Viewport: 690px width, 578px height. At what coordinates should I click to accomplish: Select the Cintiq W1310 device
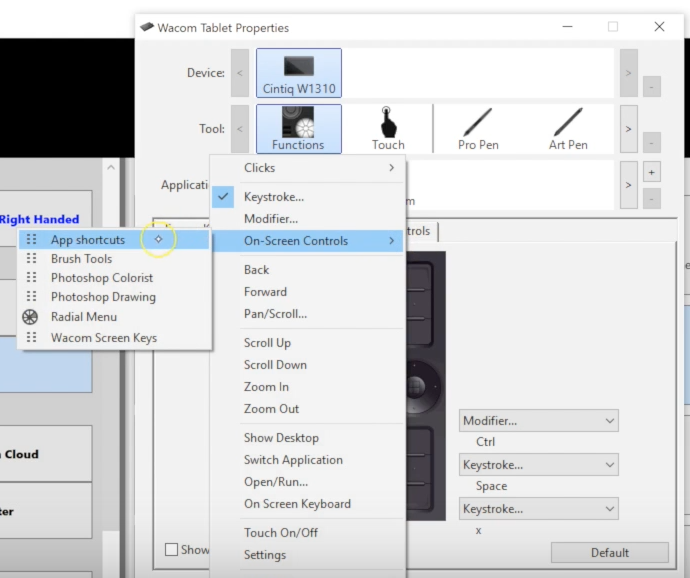click(x=298, y=73)
